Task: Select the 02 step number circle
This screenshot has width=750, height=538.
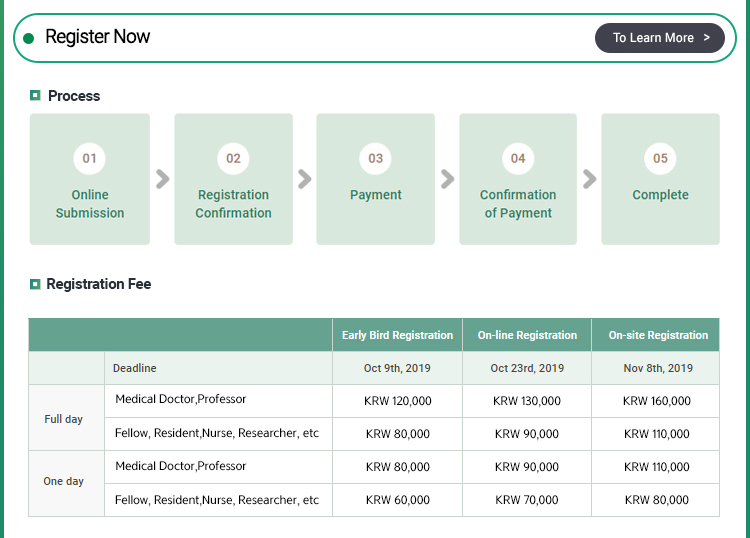Action: [x=233, y=158]
